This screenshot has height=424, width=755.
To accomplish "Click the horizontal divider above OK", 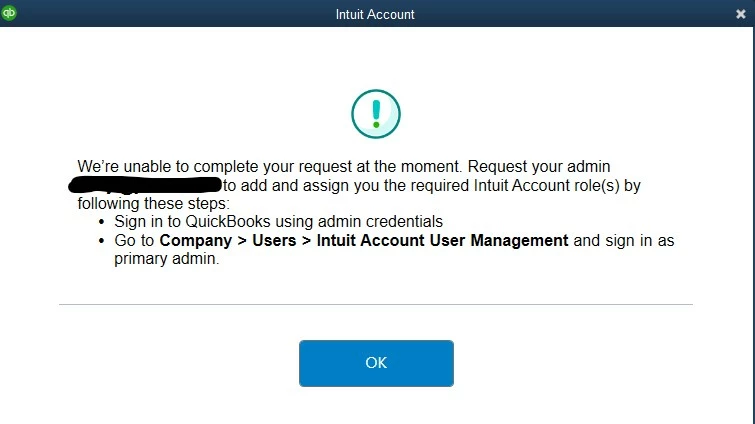I will (376, 304).
